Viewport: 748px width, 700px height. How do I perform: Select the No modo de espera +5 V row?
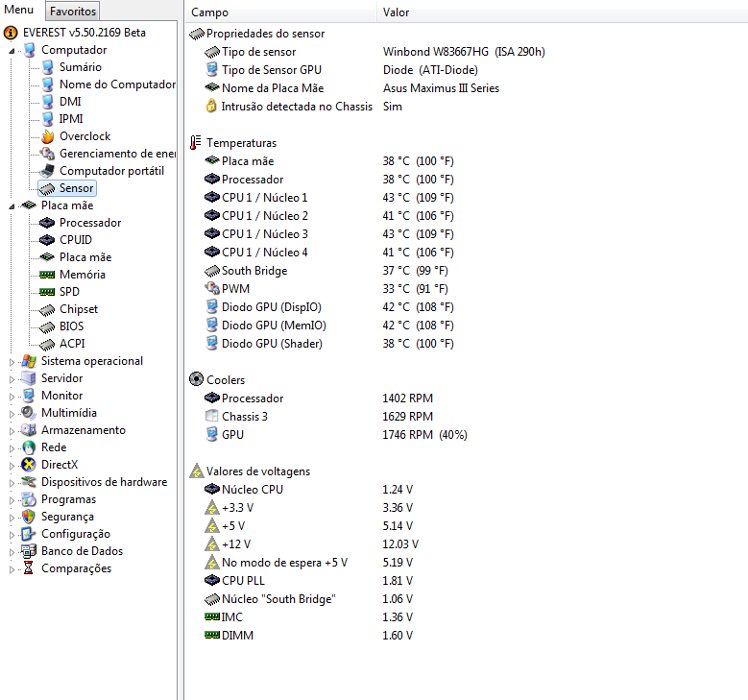tap(309, 563)
